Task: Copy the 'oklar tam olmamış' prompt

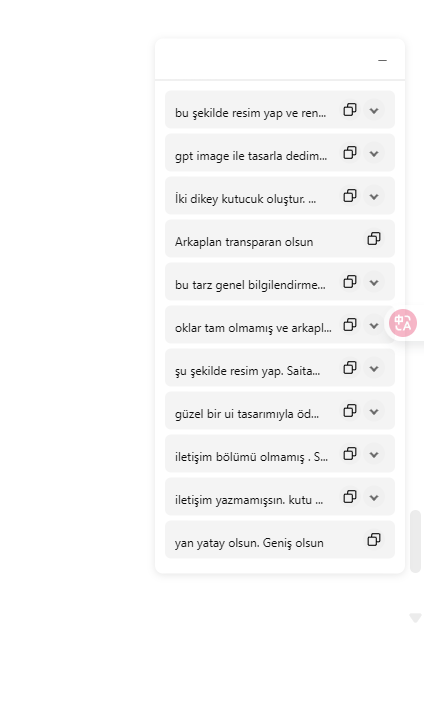Action: click(x=350, y=325)
